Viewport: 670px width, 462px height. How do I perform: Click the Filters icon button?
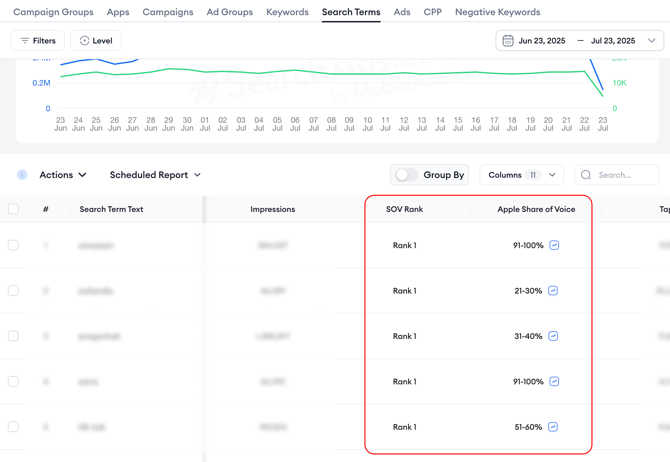click(x=37, y=41)
